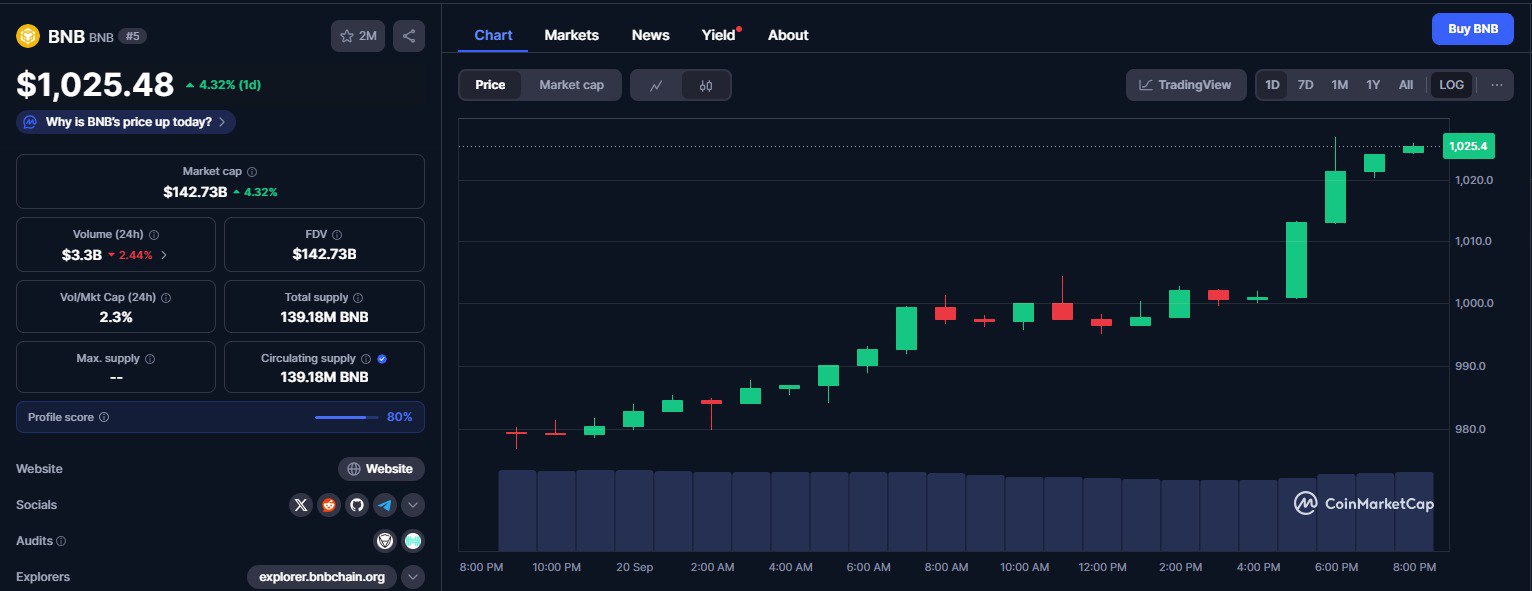Select the 1M time range
Image resolution: width=1532 pixels, height=591 pixels.
pyautogui.click(x=1340, y=85)
